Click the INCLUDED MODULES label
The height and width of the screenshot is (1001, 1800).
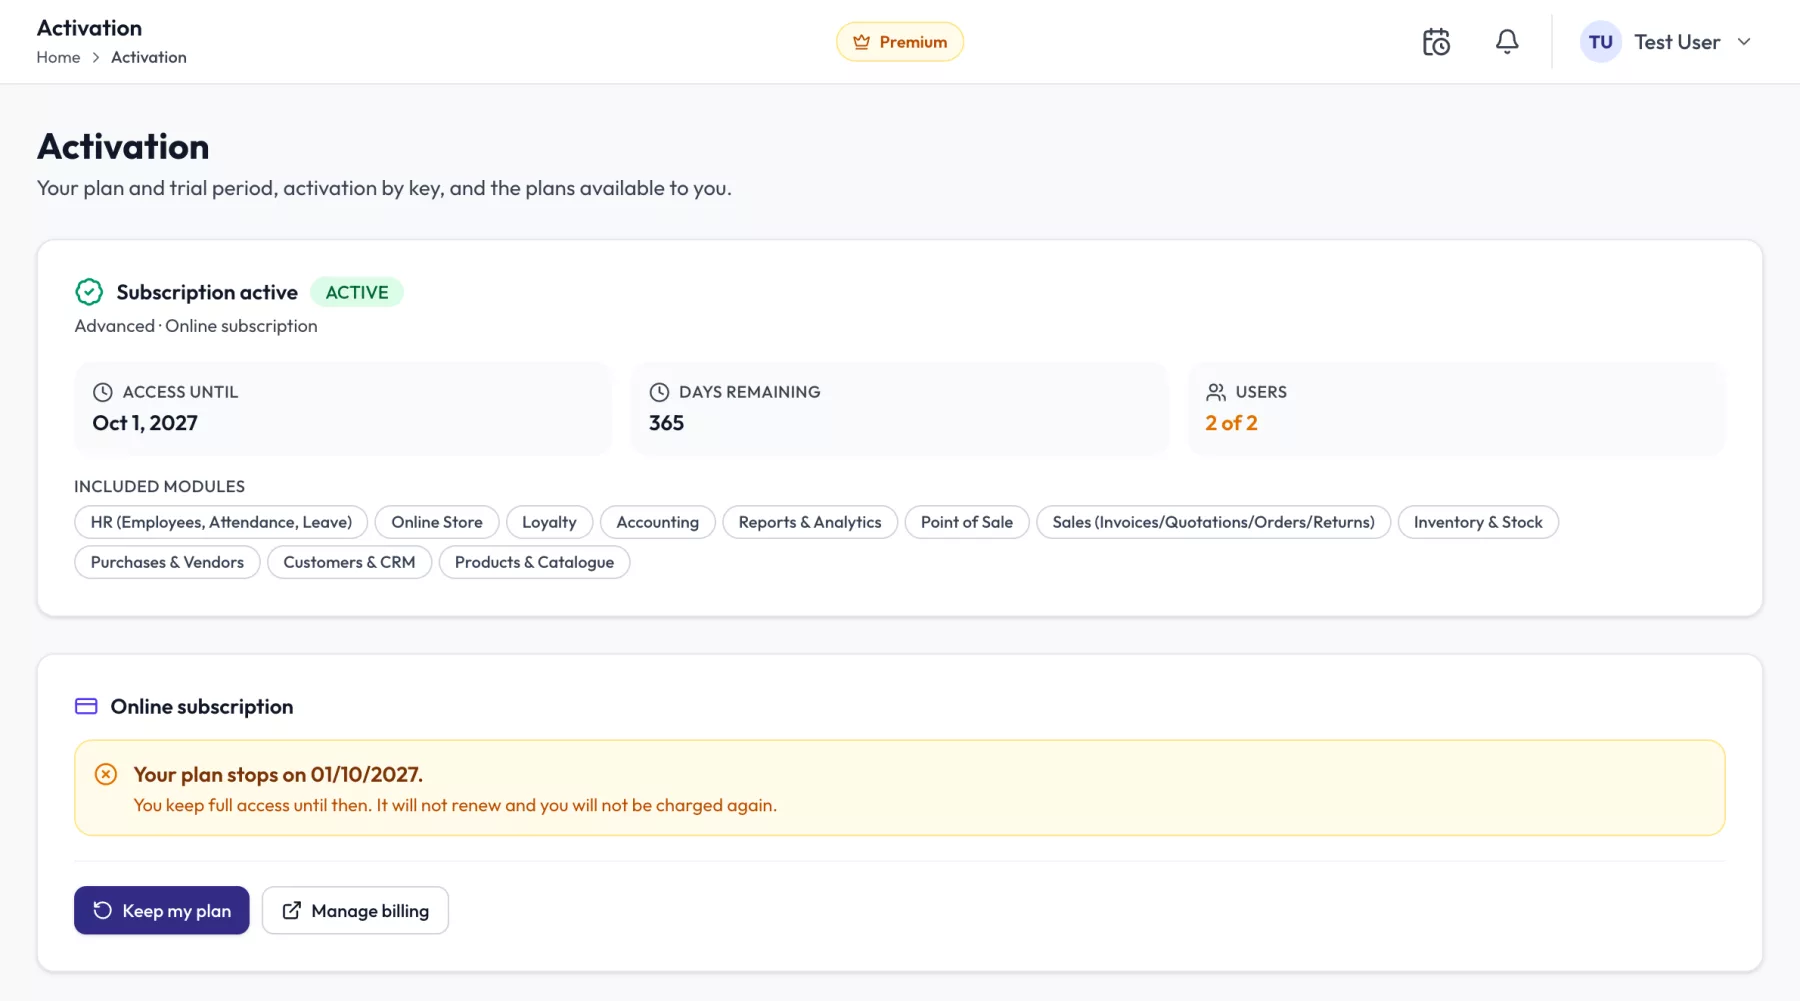159,486
